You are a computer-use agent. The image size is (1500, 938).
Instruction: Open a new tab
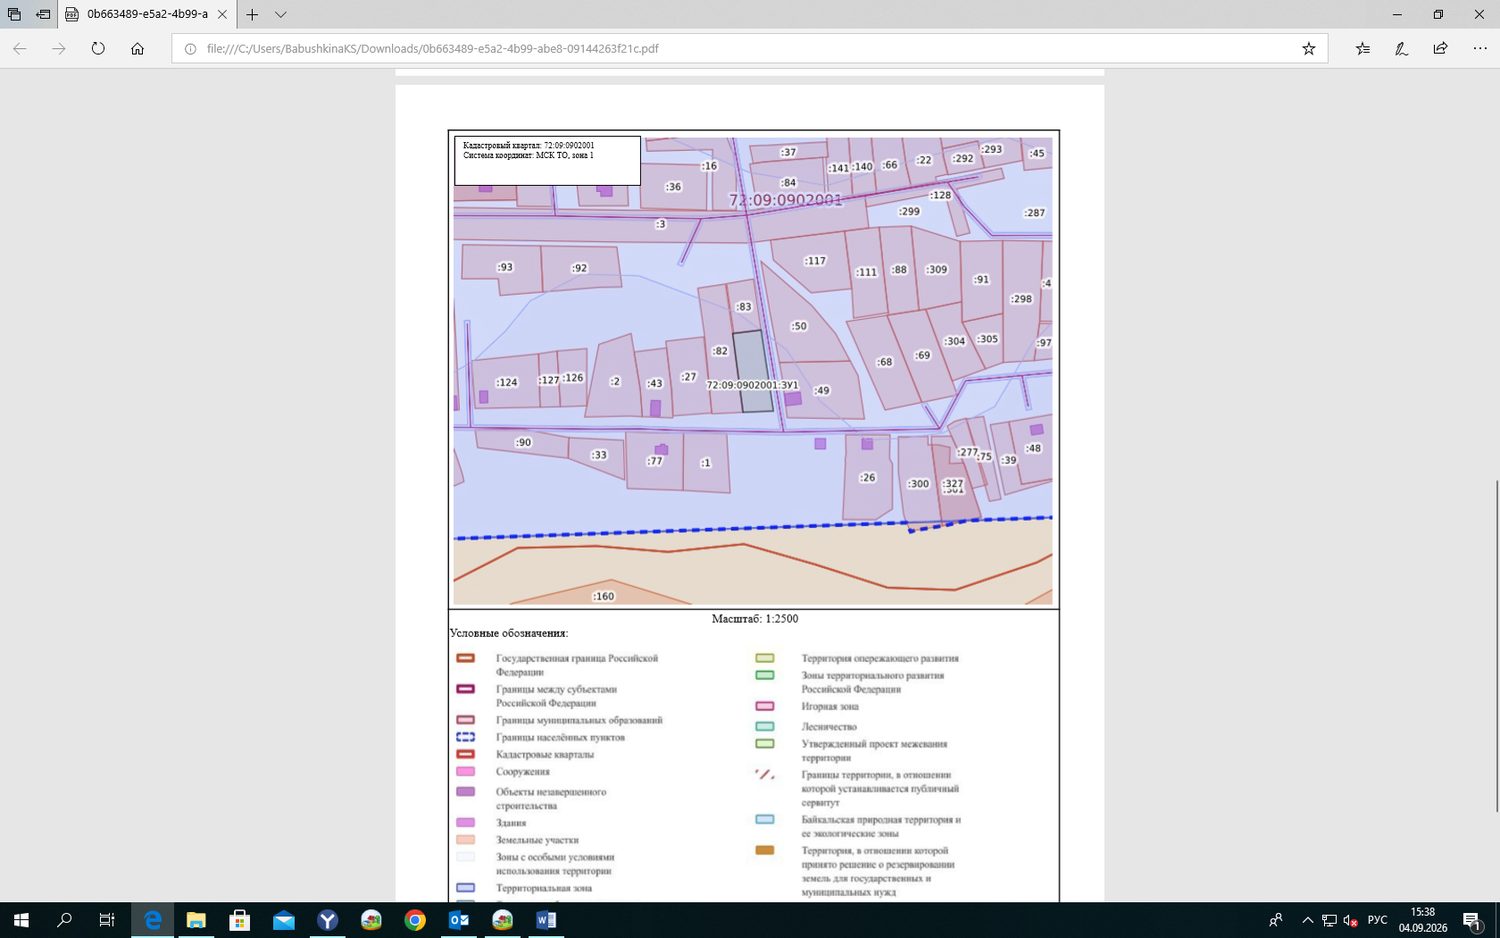point(252,15)
